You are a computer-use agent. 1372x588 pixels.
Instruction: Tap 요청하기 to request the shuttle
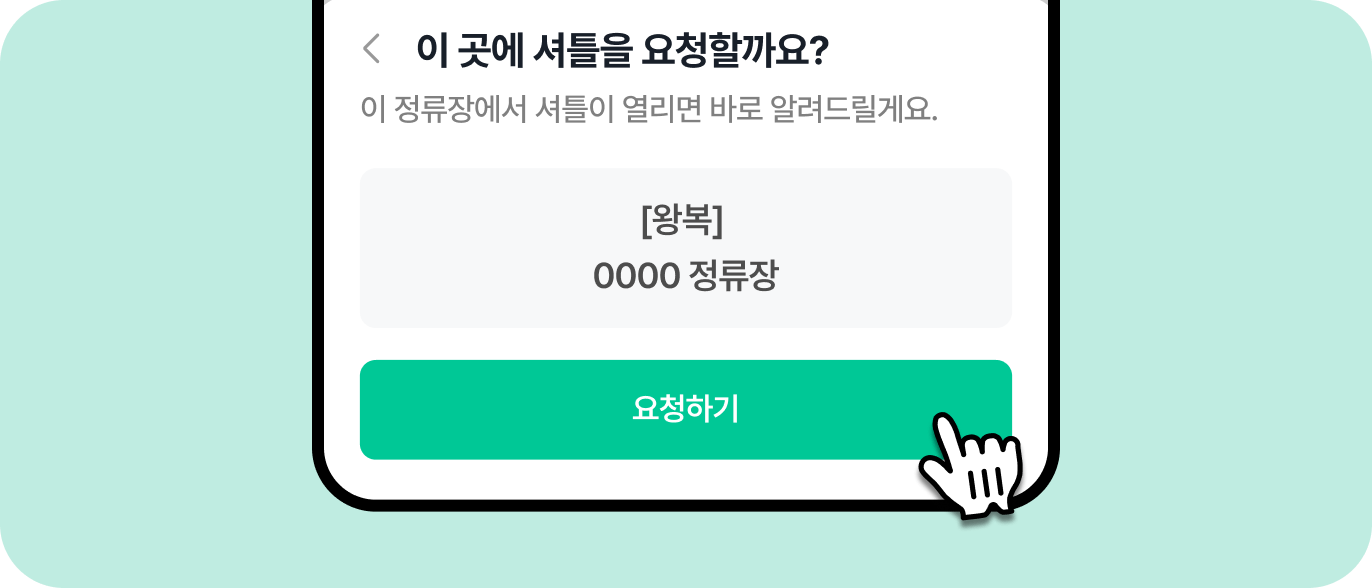(686, 409)
